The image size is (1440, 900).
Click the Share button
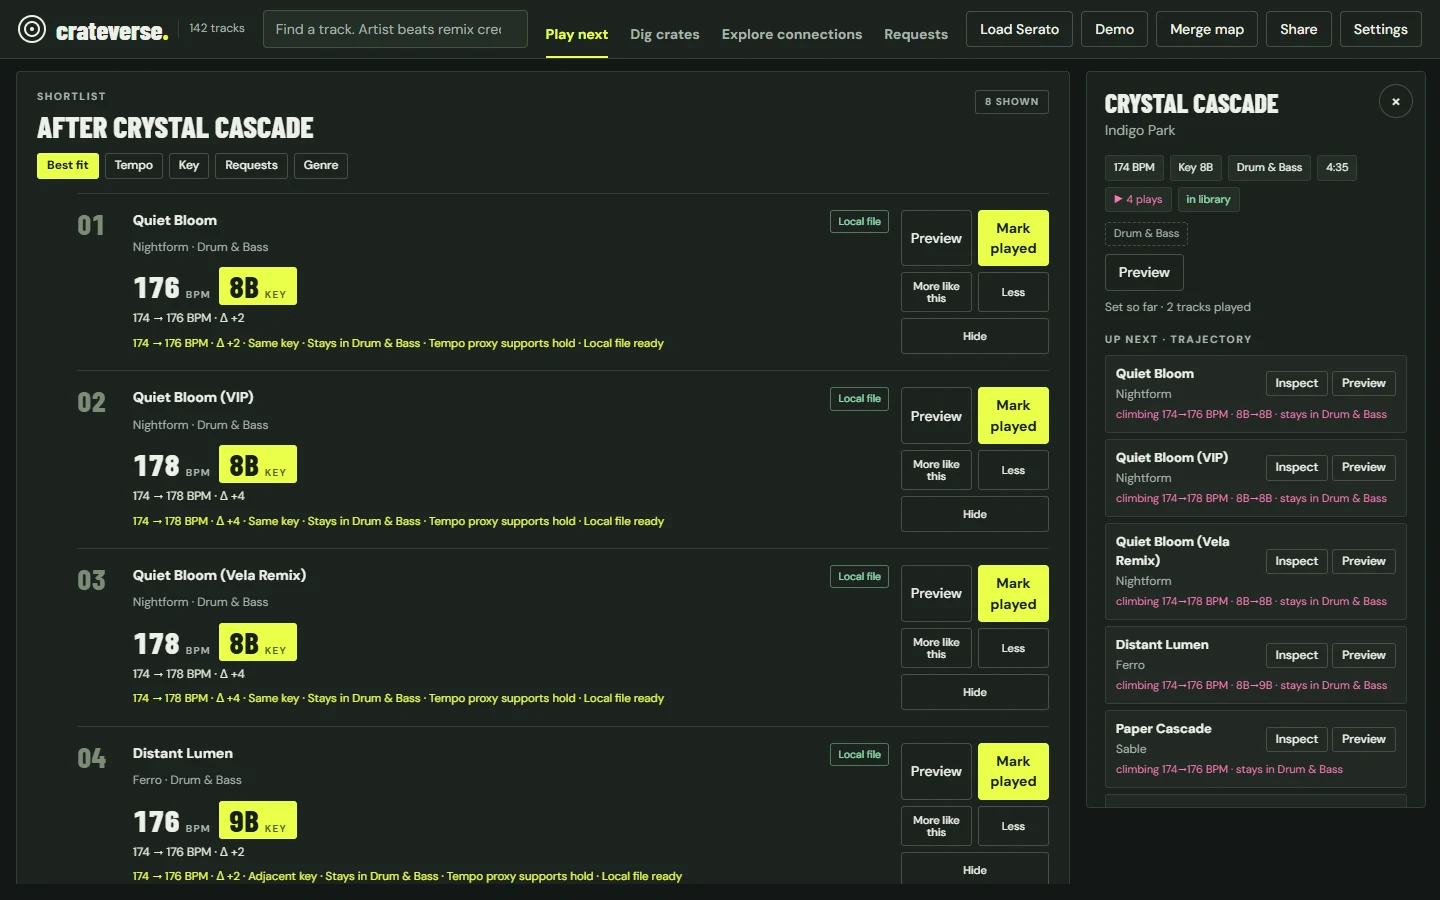[x=1298, y=29]
